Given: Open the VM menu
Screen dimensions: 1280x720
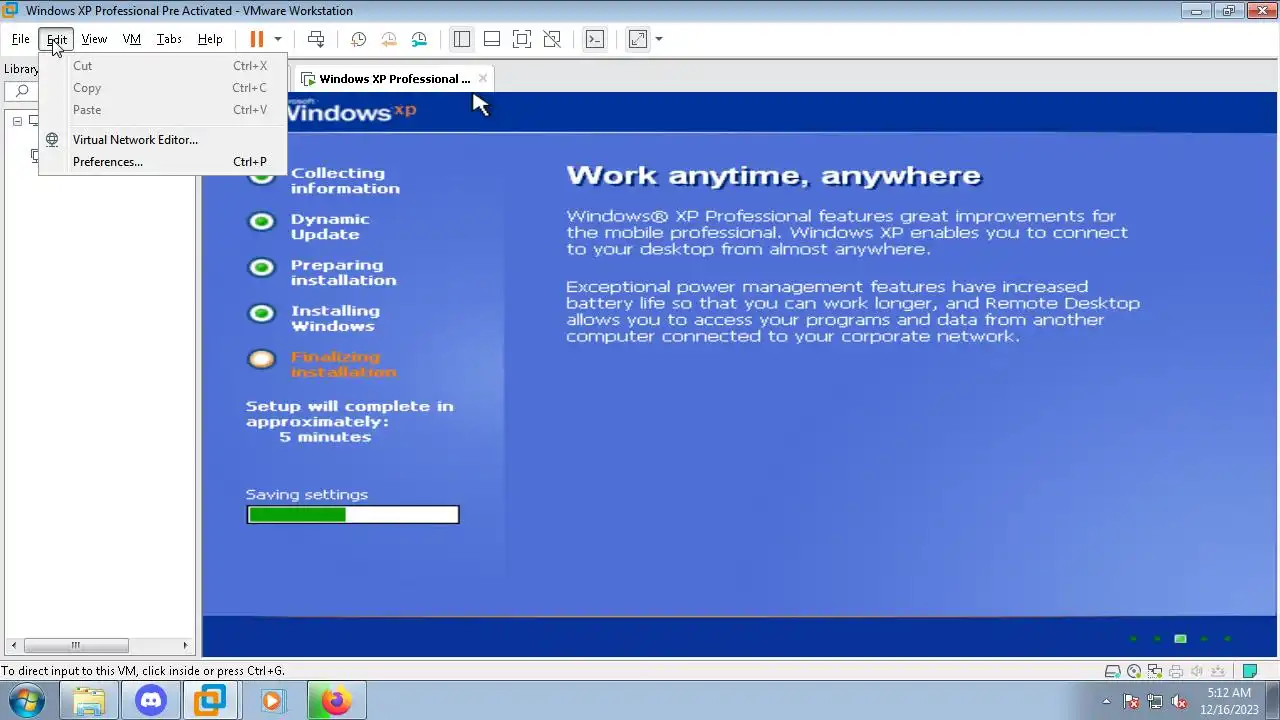Looking at the screenshot, I should click(x=131, y=39).
